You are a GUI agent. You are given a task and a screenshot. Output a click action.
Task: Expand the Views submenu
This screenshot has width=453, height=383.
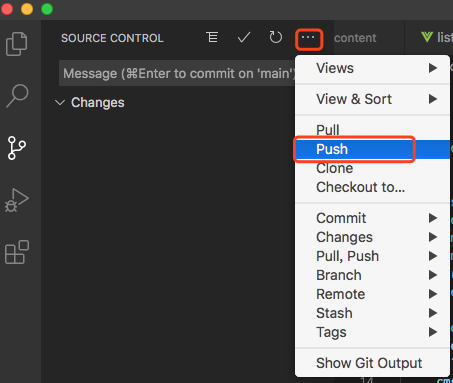(372, 68)
